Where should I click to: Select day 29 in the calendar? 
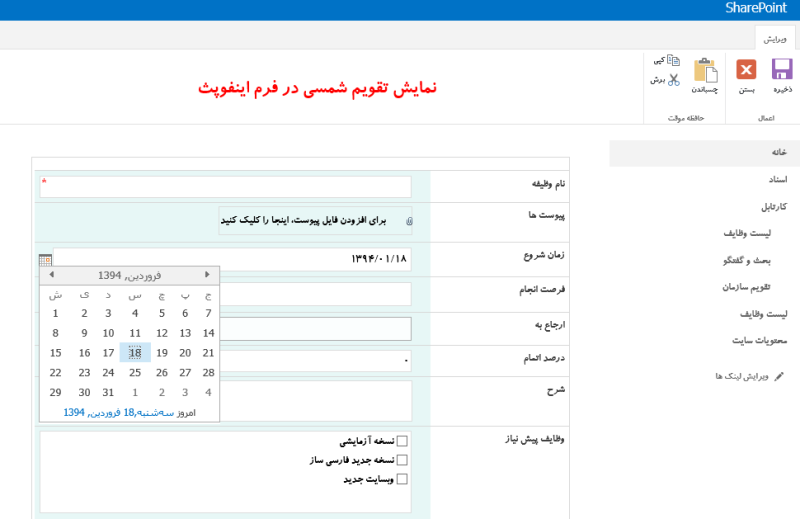tap(56, 392)
